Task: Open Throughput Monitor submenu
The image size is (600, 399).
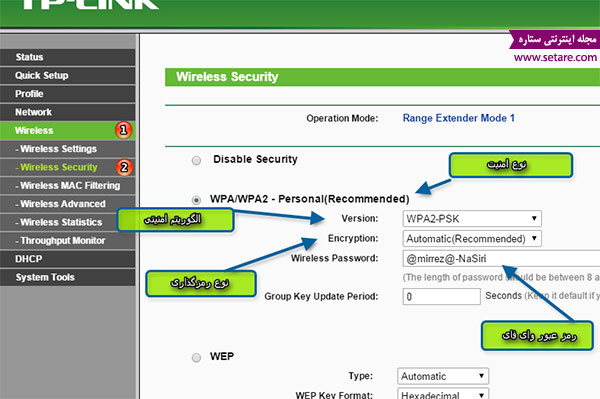Action: (67, 241)
